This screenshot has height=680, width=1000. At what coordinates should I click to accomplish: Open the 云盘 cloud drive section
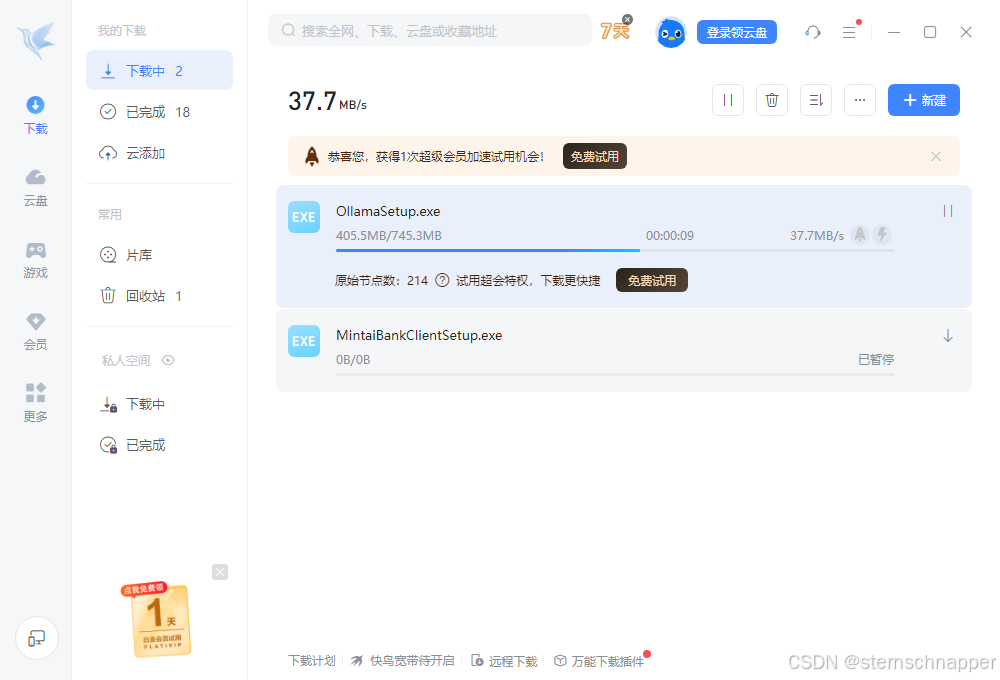pos(36,188)
